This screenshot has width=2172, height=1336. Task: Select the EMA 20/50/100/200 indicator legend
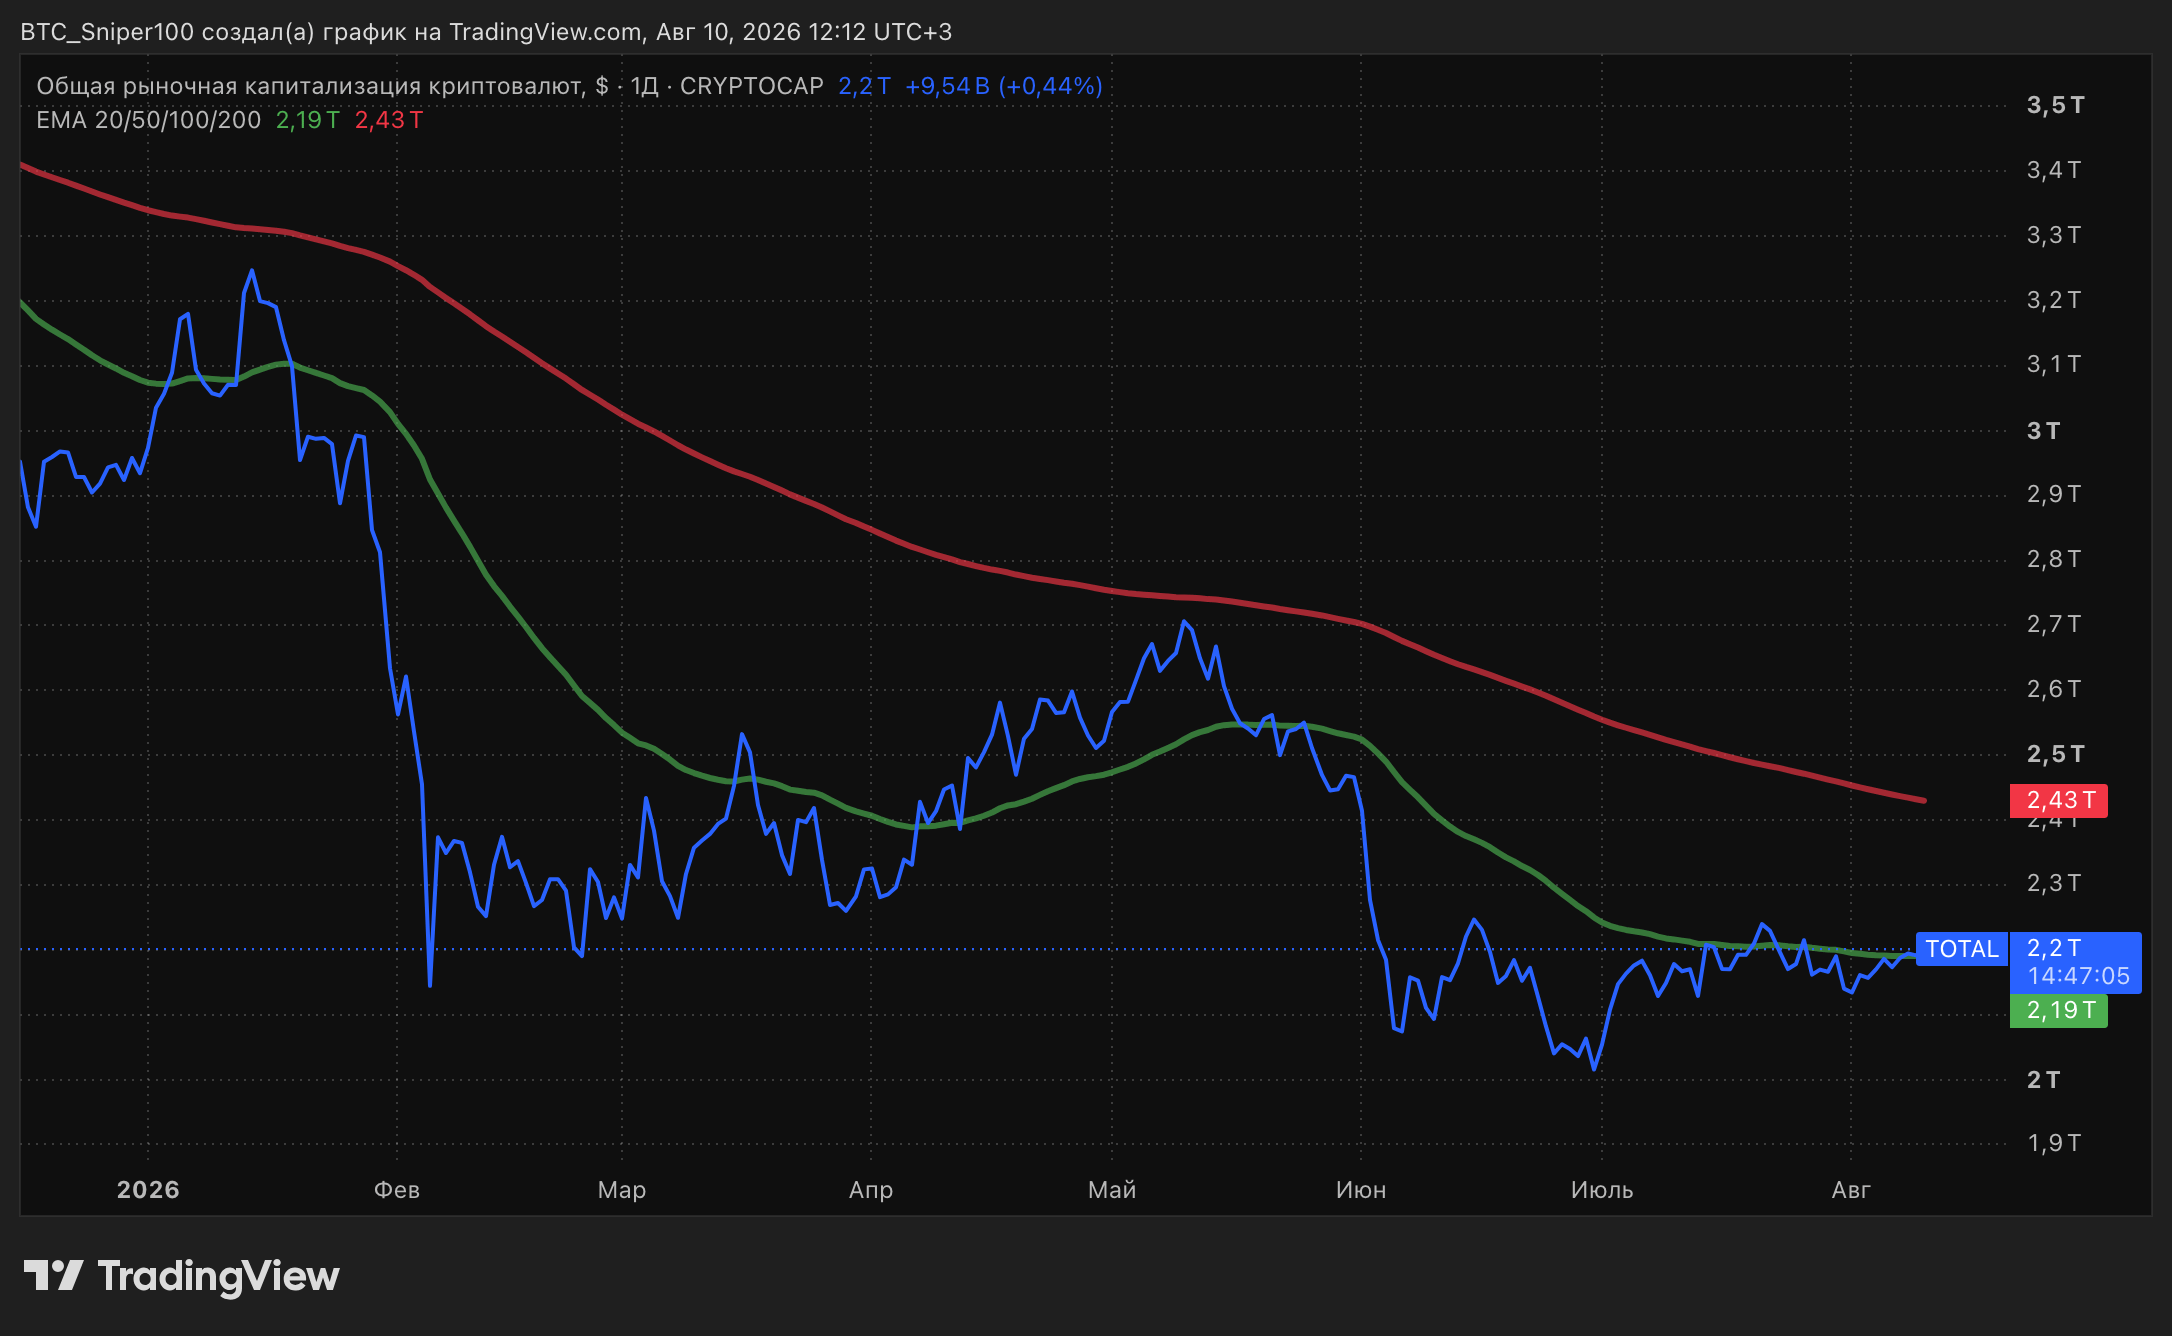point(148,120)
